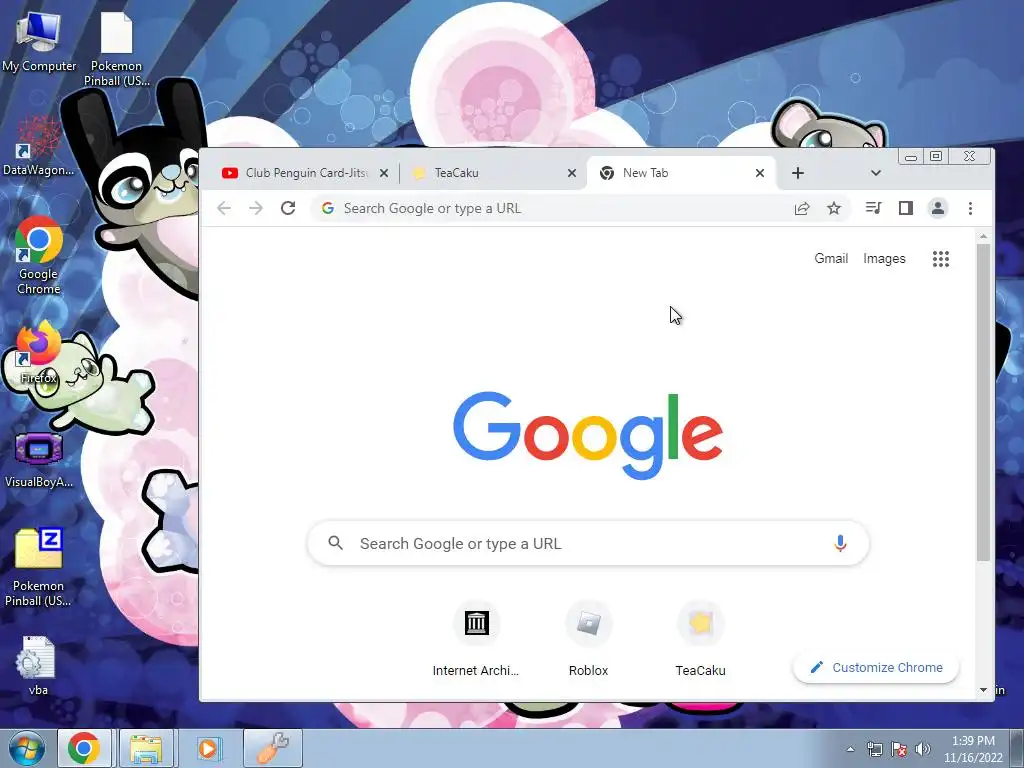
Task: Select the Pokemon Pinball zip folder icon
Action: coord(39,567)
